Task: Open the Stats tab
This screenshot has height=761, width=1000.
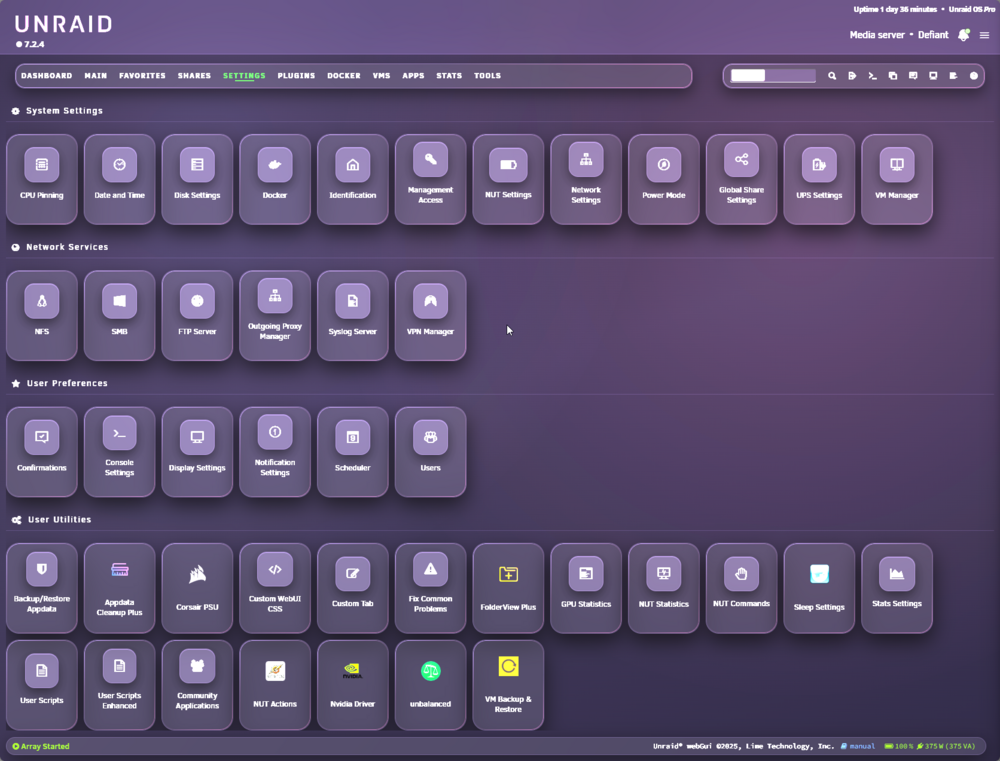Action: (x=449, y=75)
